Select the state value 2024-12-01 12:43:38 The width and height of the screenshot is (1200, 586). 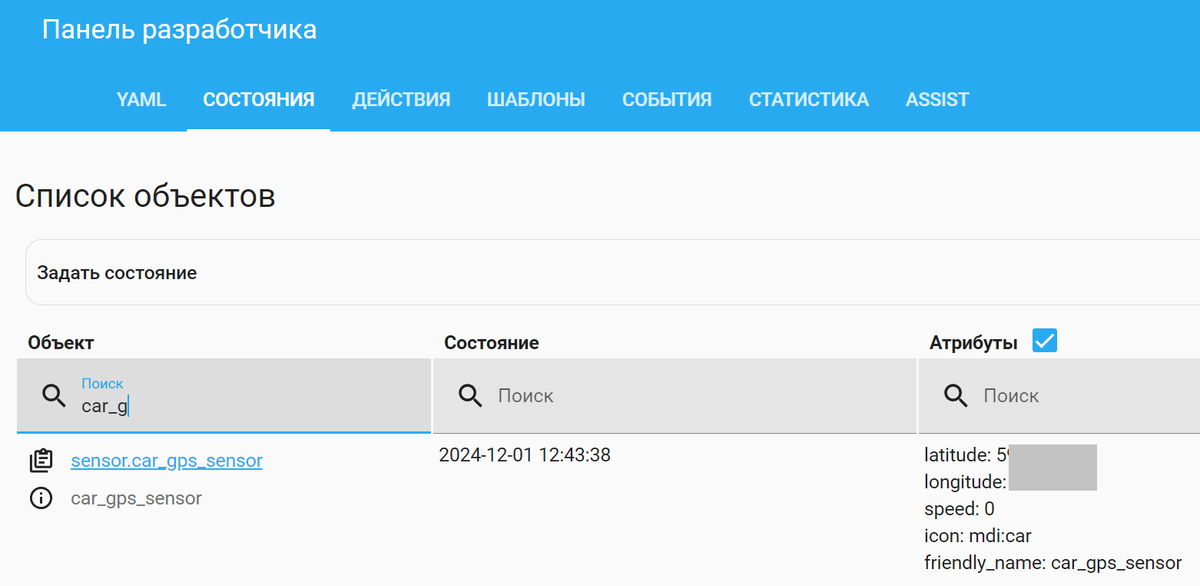[525, 456]
